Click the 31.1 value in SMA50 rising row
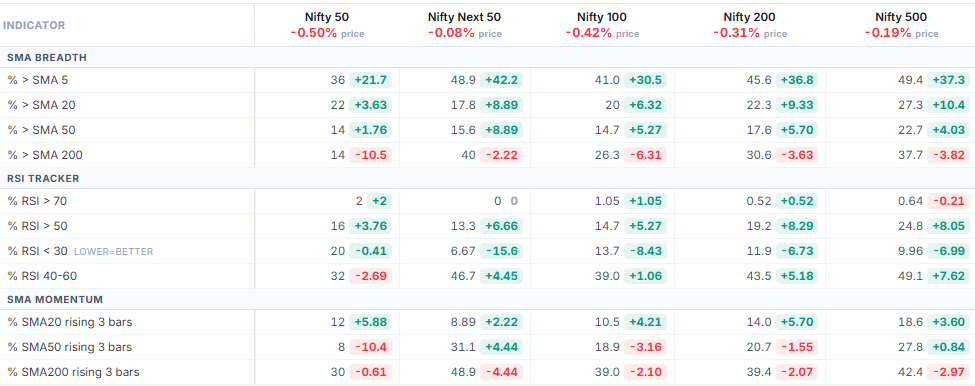This screenshot has width=975, height=386. (463, 347)
